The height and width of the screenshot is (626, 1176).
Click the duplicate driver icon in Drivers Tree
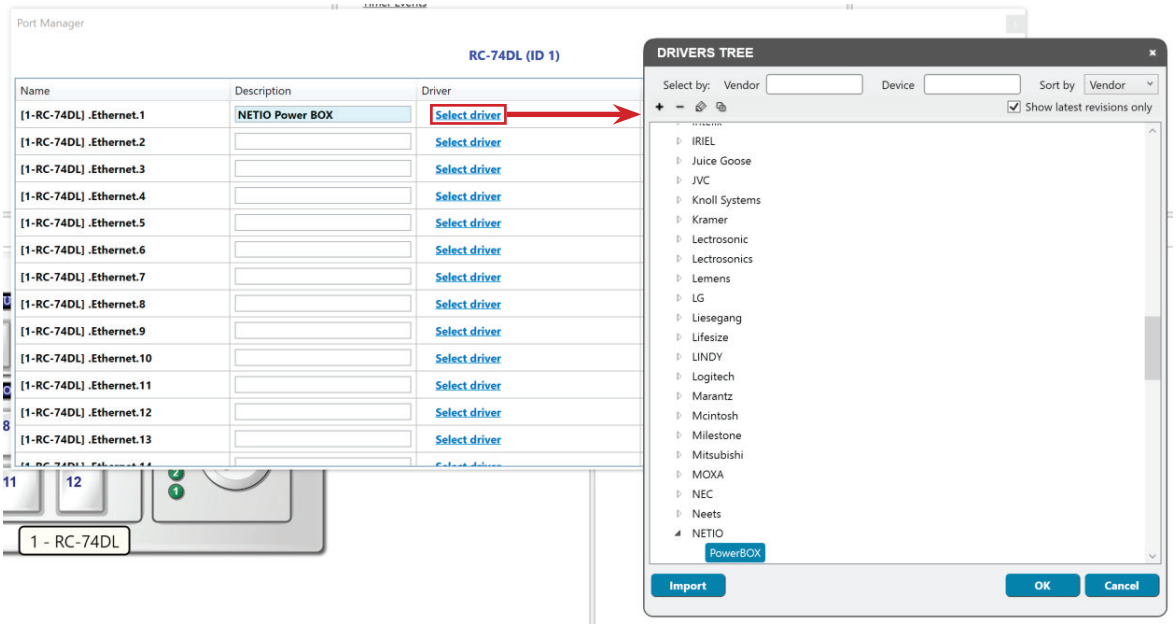point(721,107)
